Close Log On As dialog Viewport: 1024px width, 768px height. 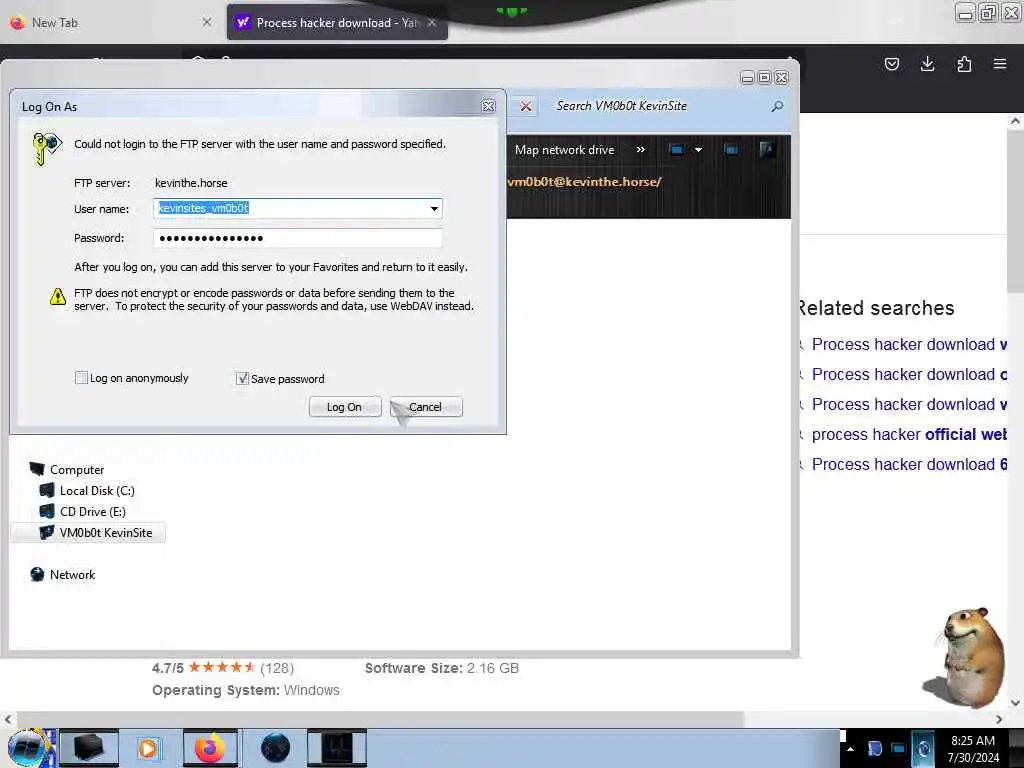tap(488, 106)
